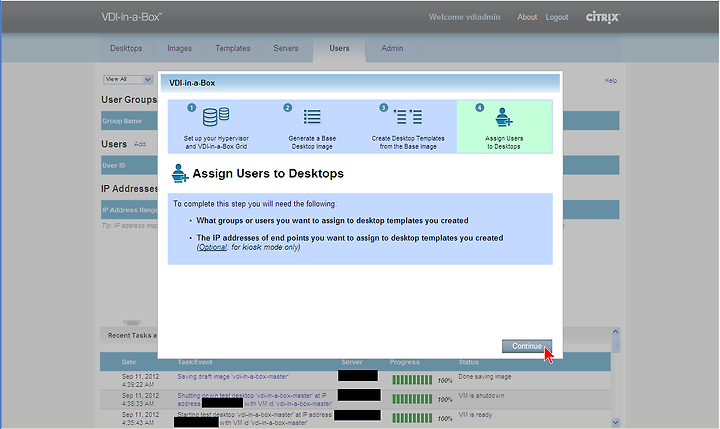Click the 'Set up your Hypervisor' step label

[216, 142]
